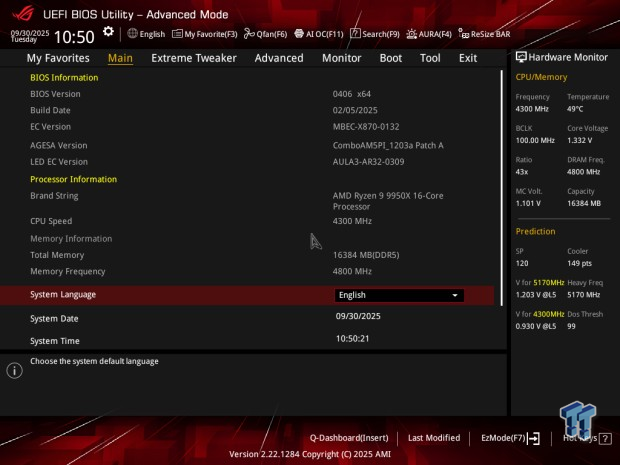Click the main panel vertical scrollbar
The image size is (620, 465).
click(x=502, y=188)
